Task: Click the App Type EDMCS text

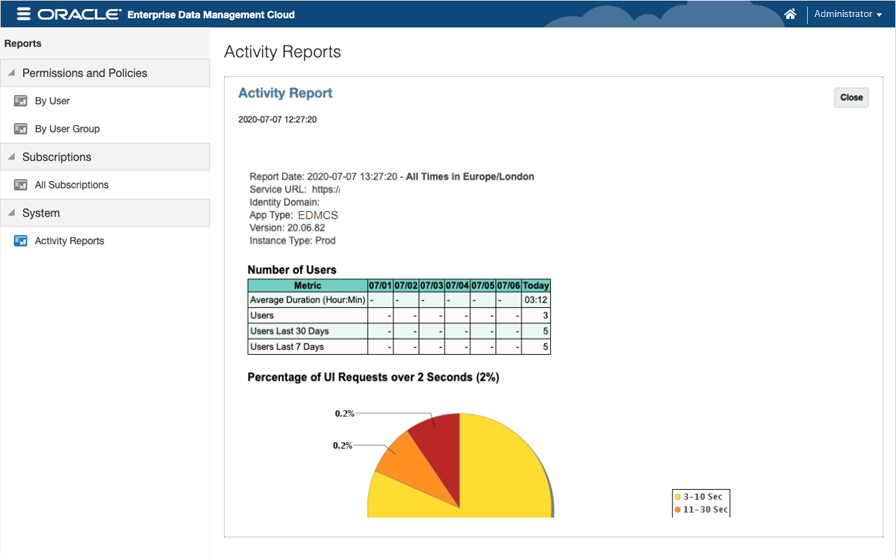Action: [x=294, y=215]
